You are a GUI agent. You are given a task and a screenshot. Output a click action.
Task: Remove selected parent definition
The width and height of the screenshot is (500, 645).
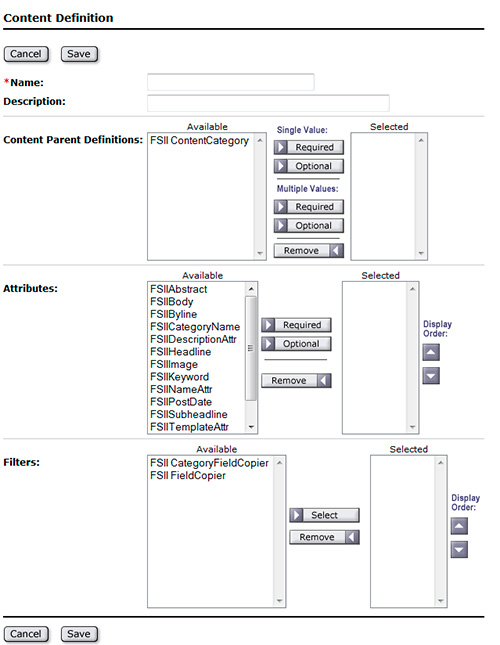(x=308, y=251)
